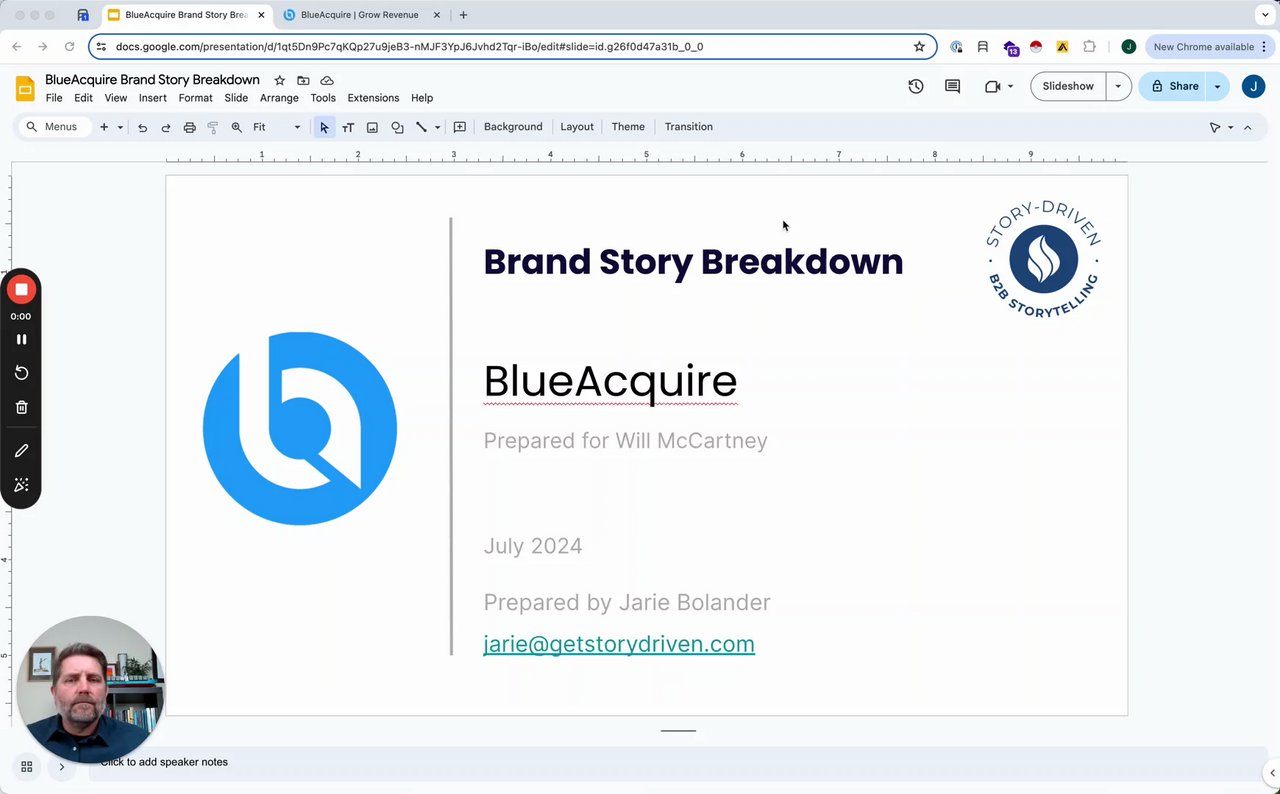Select the Shape tool
The image size is (1280, 794).
(397, 127)
